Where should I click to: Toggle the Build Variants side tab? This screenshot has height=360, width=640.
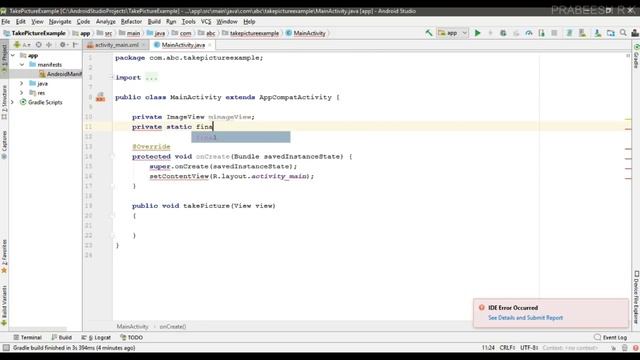click(x=4, y=305)
